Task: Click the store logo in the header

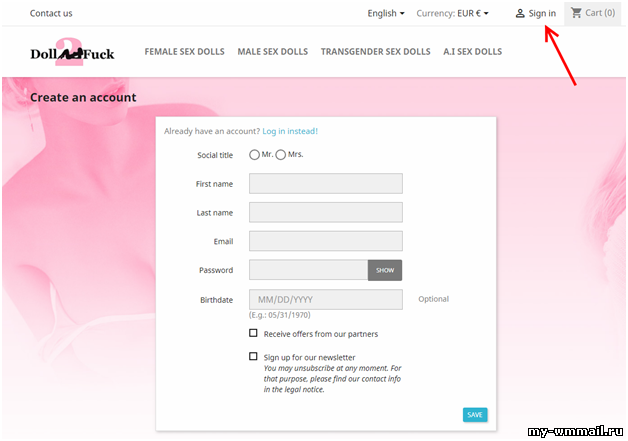Action: 72,52
